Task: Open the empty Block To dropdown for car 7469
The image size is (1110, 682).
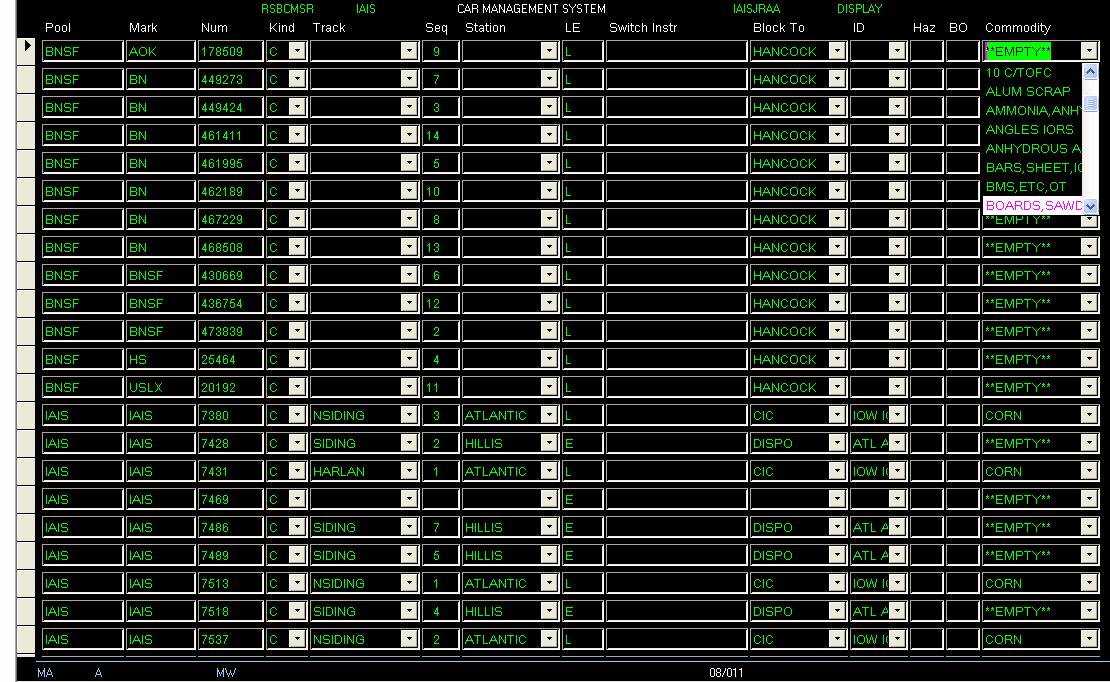Action: tap(837, 499)
